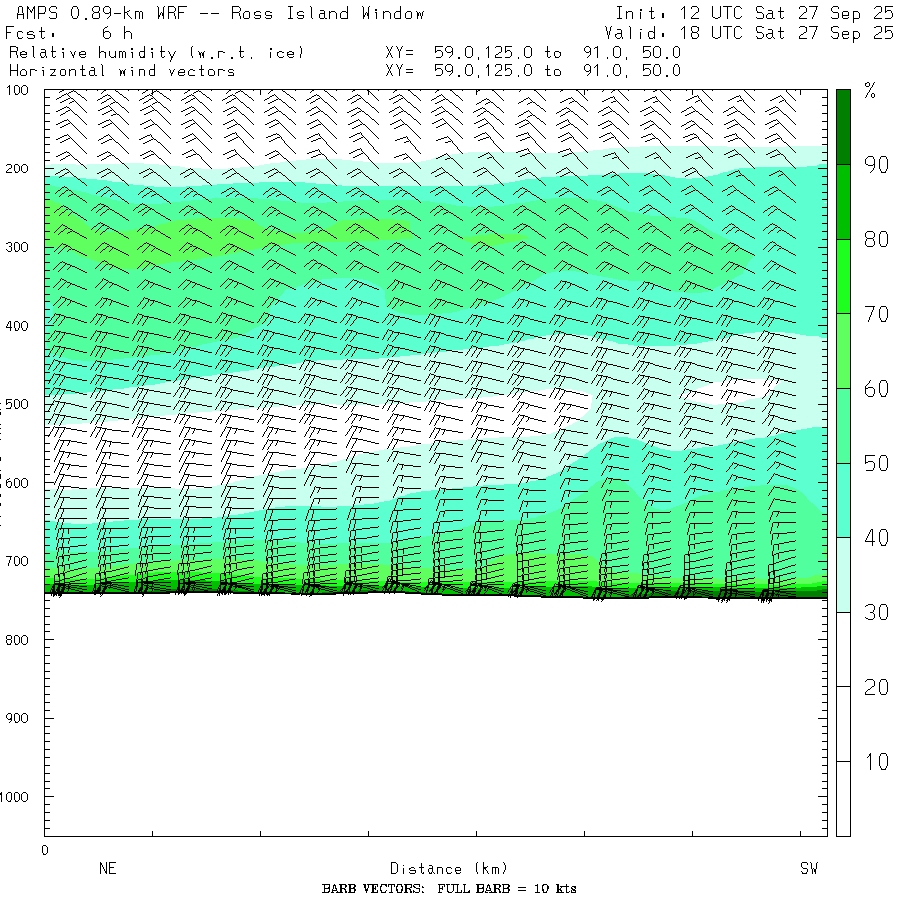Viewport: 900px width, 900px height.
Task: Click the colorbar segment between 40 and 50
Action: click(x=843, y=500)
